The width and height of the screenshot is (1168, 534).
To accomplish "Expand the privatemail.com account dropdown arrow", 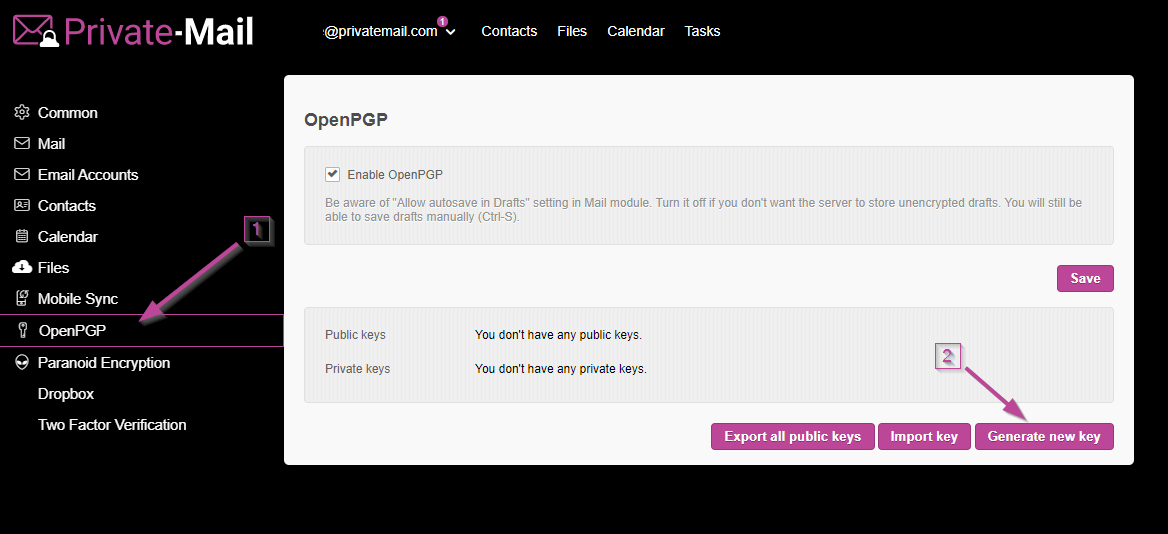I will point(451,32).
